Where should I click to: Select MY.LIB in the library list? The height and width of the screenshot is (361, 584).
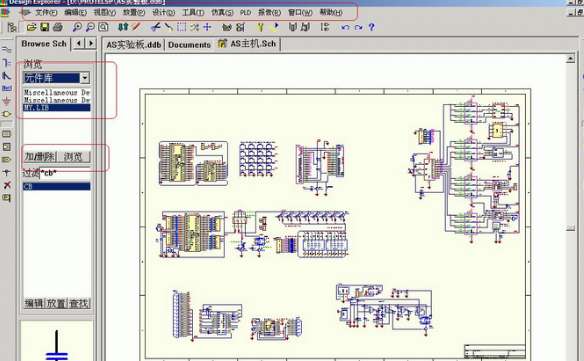click(x=57, y=108)
